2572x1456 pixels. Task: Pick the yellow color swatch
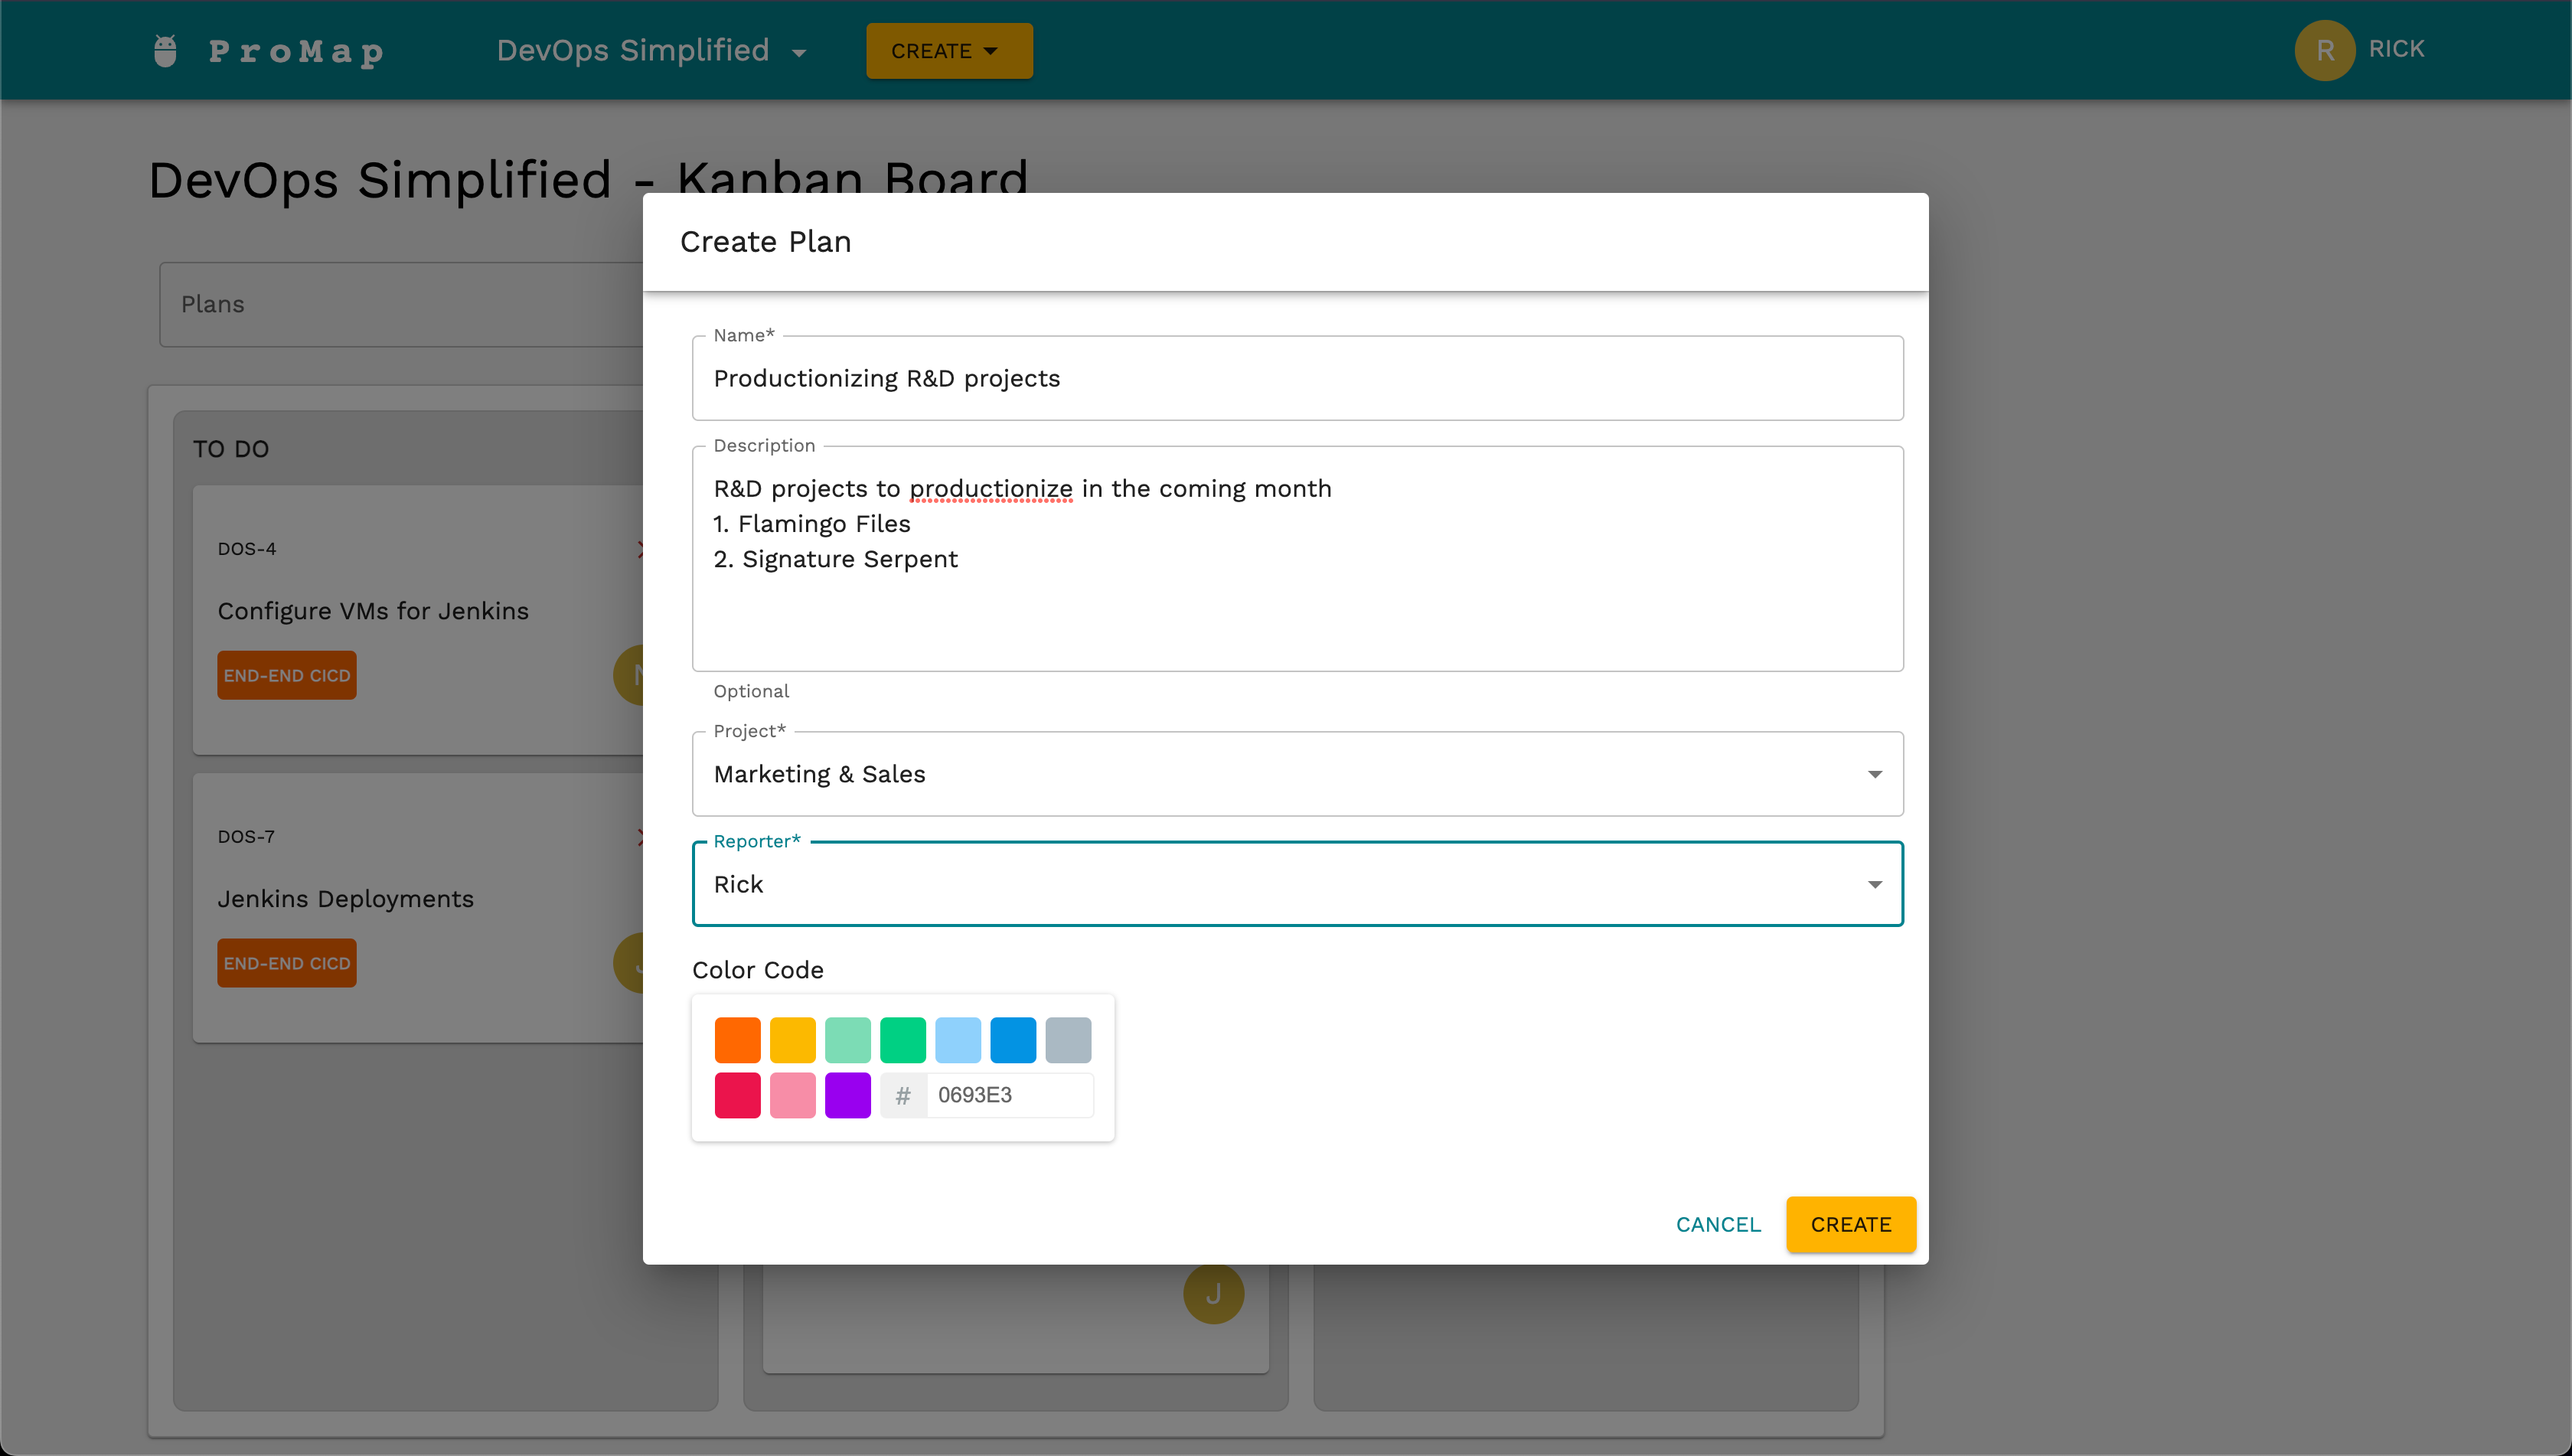tap(792, 1040)
